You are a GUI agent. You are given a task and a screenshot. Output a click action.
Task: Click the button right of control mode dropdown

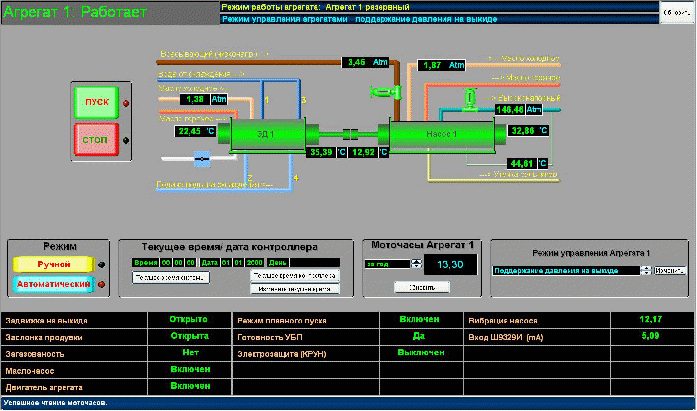(x=670, y=271)
